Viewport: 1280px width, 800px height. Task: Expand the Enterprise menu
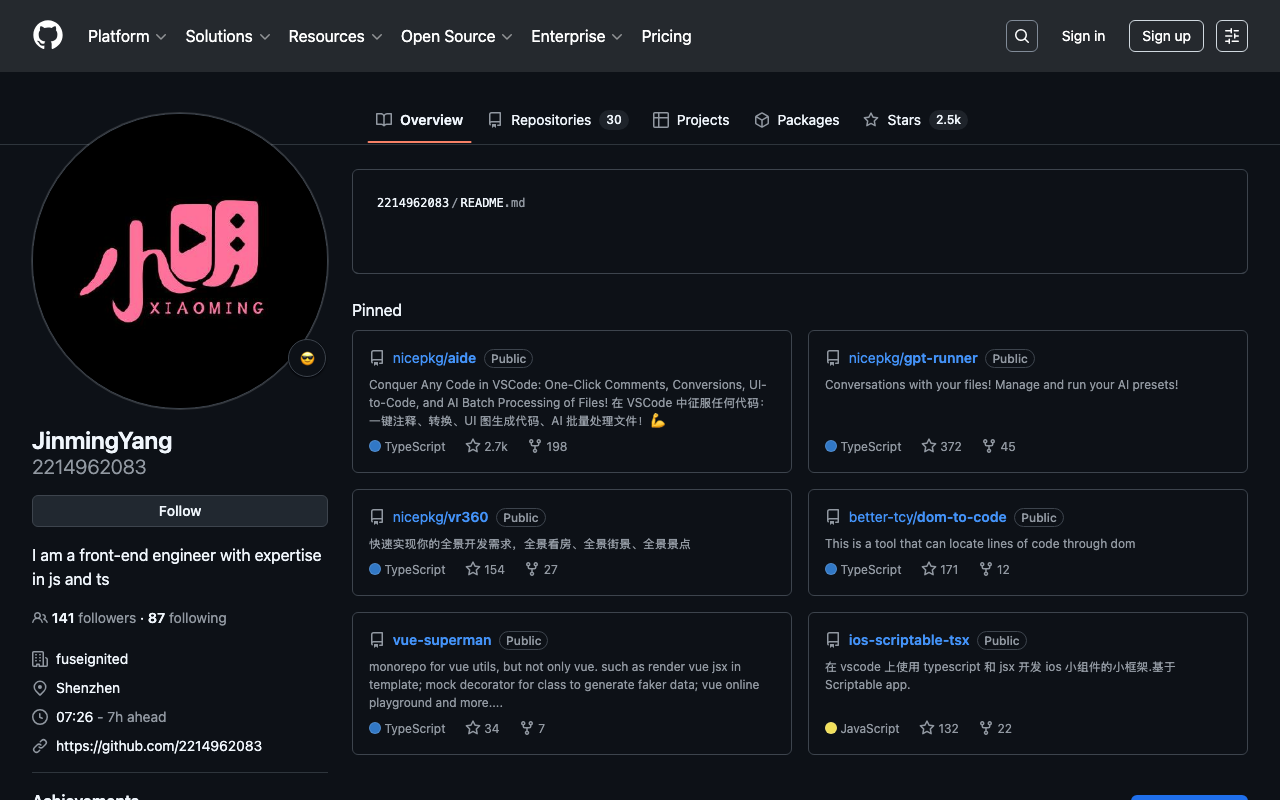click(577, 36)
